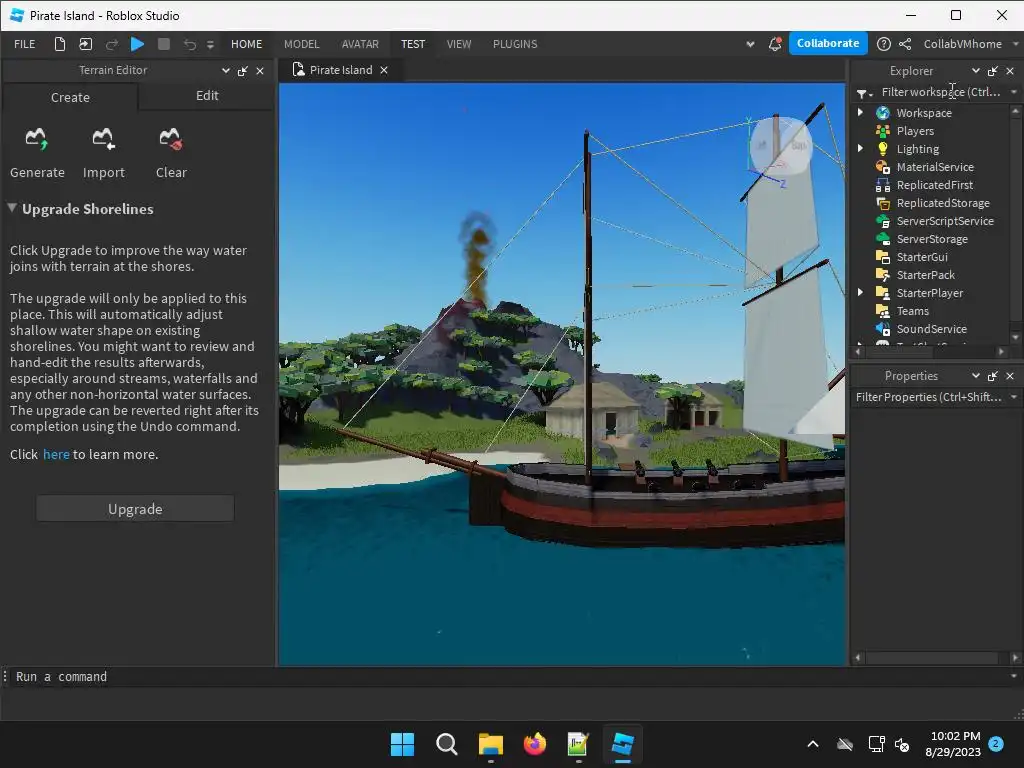
Task: Follow the 'here' learn more link
Action: [x=56, y=455]
